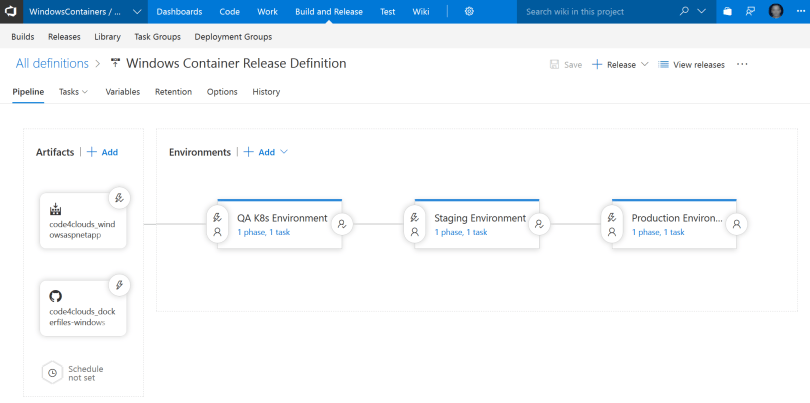Select the code4clouds_windowsaspnetapp artifact name

tap(82, 229)
